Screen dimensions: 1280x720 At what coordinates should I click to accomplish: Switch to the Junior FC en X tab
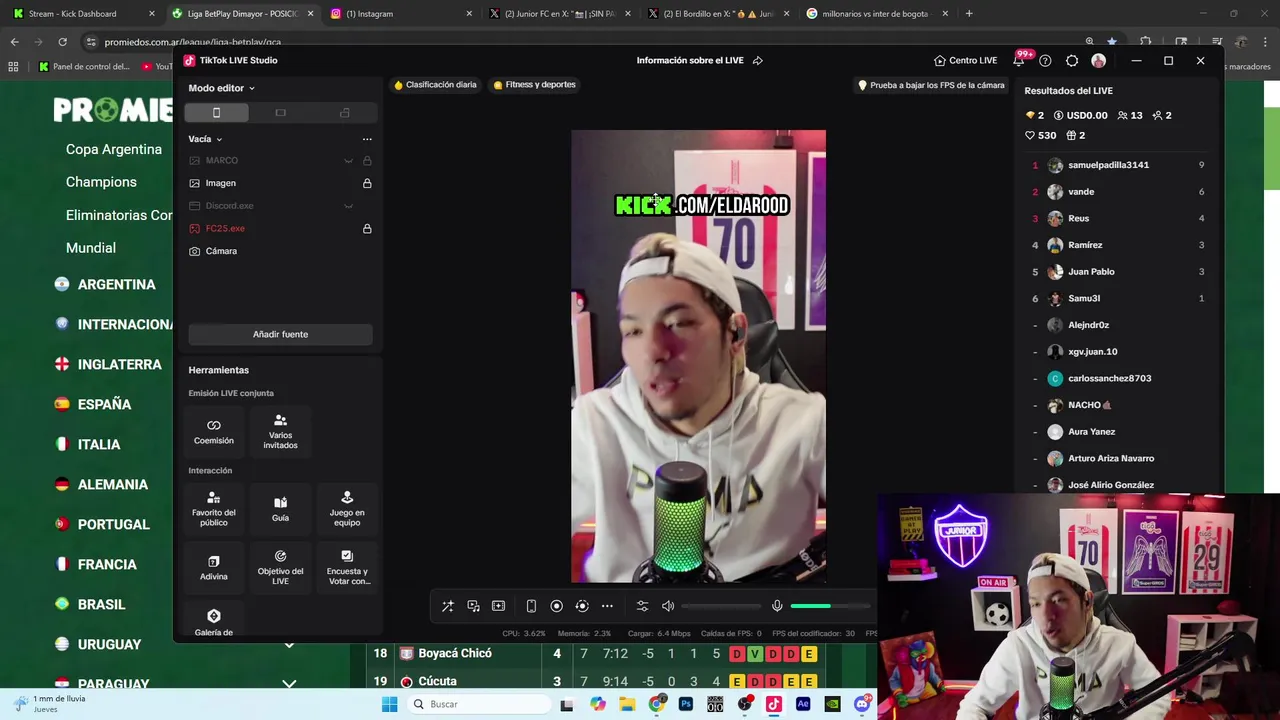tap(560, 14)
